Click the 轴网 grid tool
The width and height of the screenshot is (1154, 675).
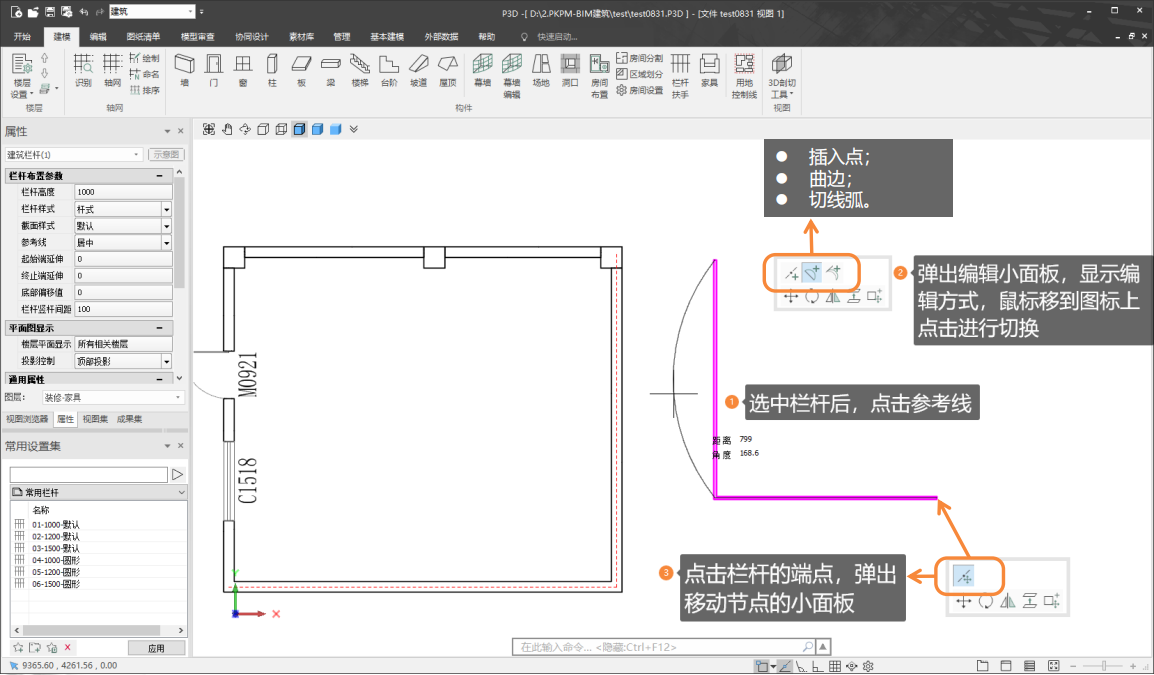click(113, 70)
